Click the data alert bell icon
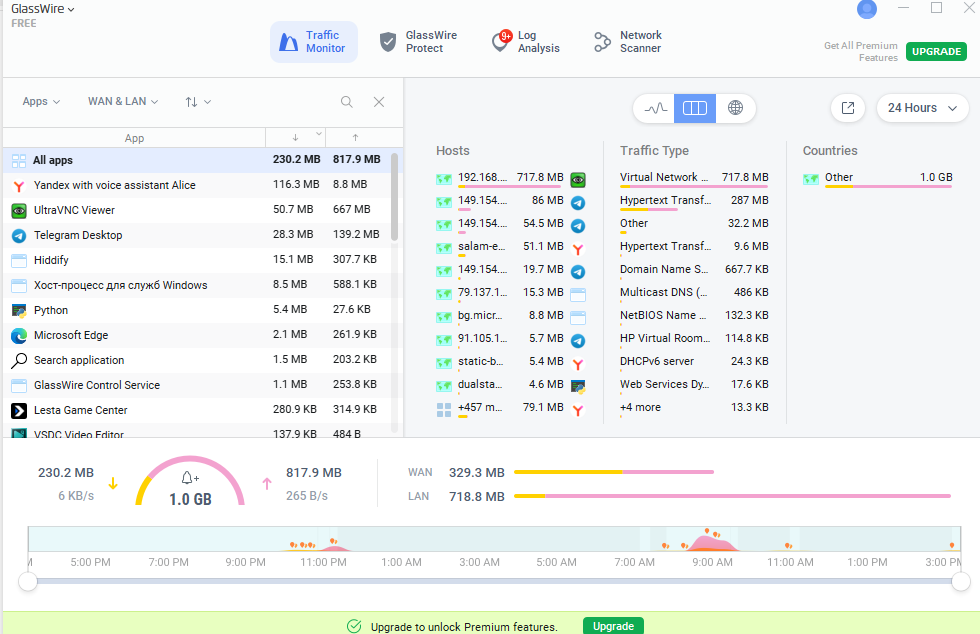This screenshot has width=980, height=634. coord(189,478)
